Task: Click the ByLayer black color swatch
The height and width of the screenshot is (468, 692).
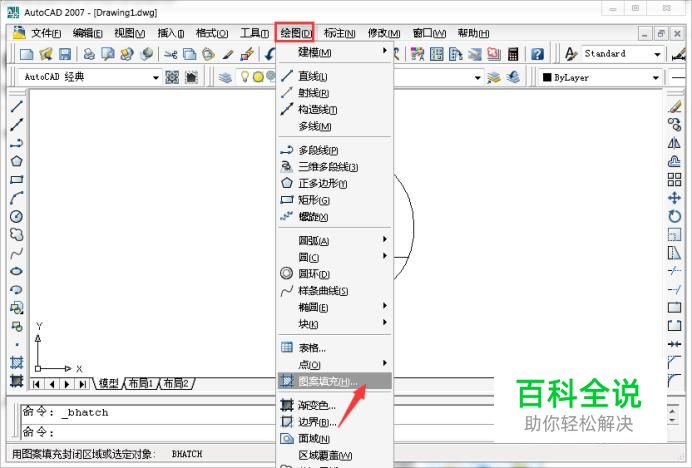Action: (547, 77)
